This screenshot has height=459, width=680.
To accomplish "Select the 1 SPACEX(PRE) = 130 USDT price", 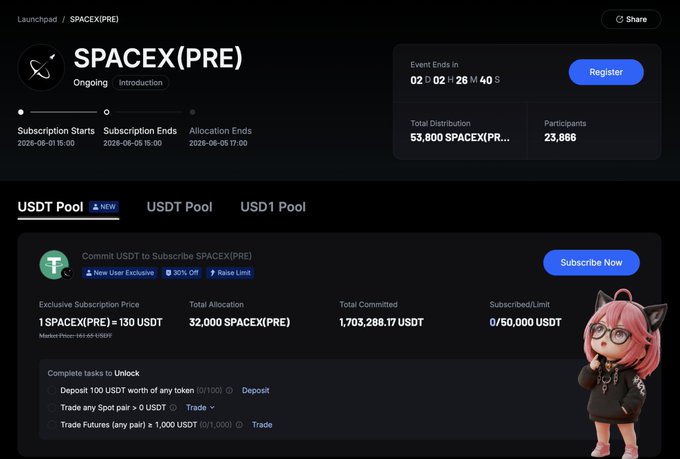I will [x=101, y=322].
